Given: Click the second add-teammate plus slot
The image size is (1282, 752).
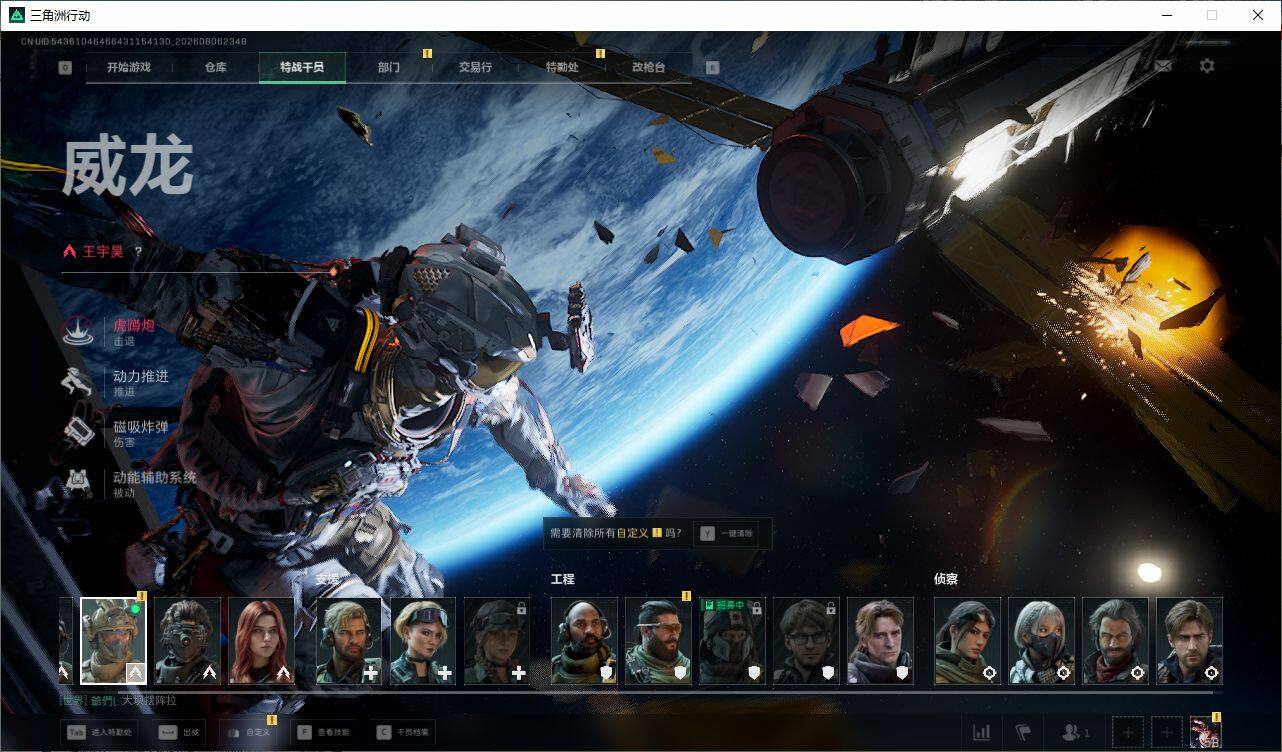Looking at the screenshot, I should click(1167, 733).
